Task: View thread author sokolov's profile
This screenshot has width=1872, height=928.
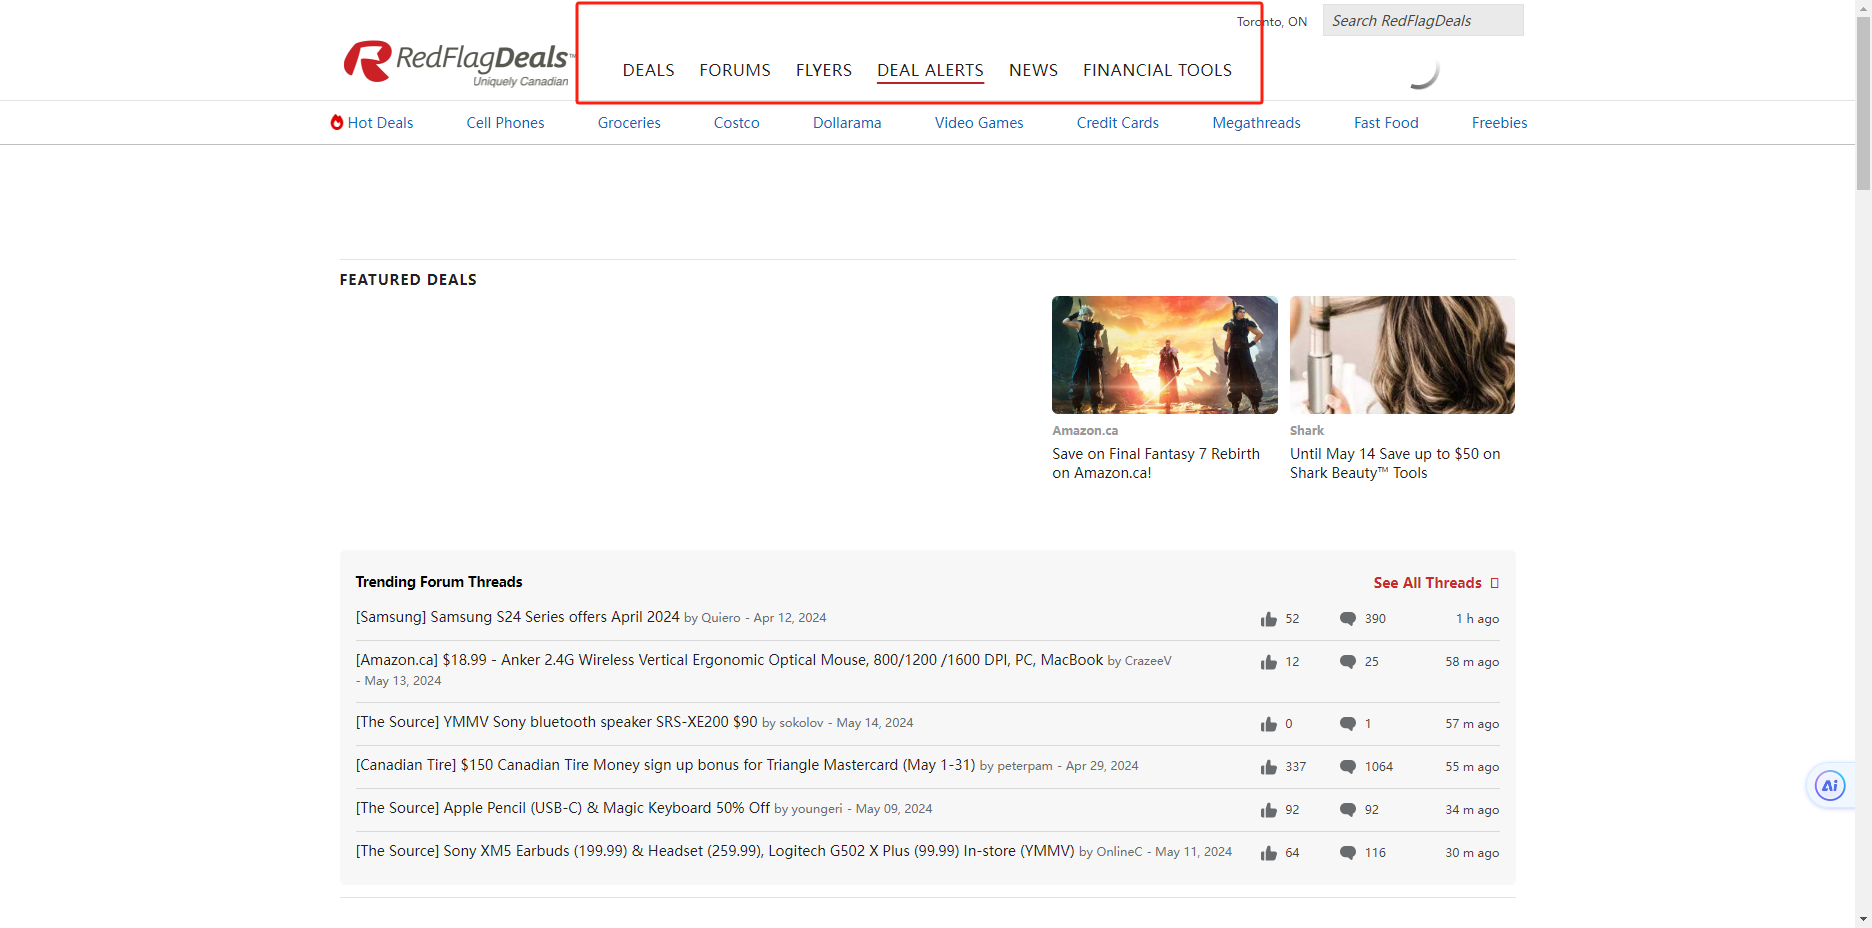Action: 802,723
